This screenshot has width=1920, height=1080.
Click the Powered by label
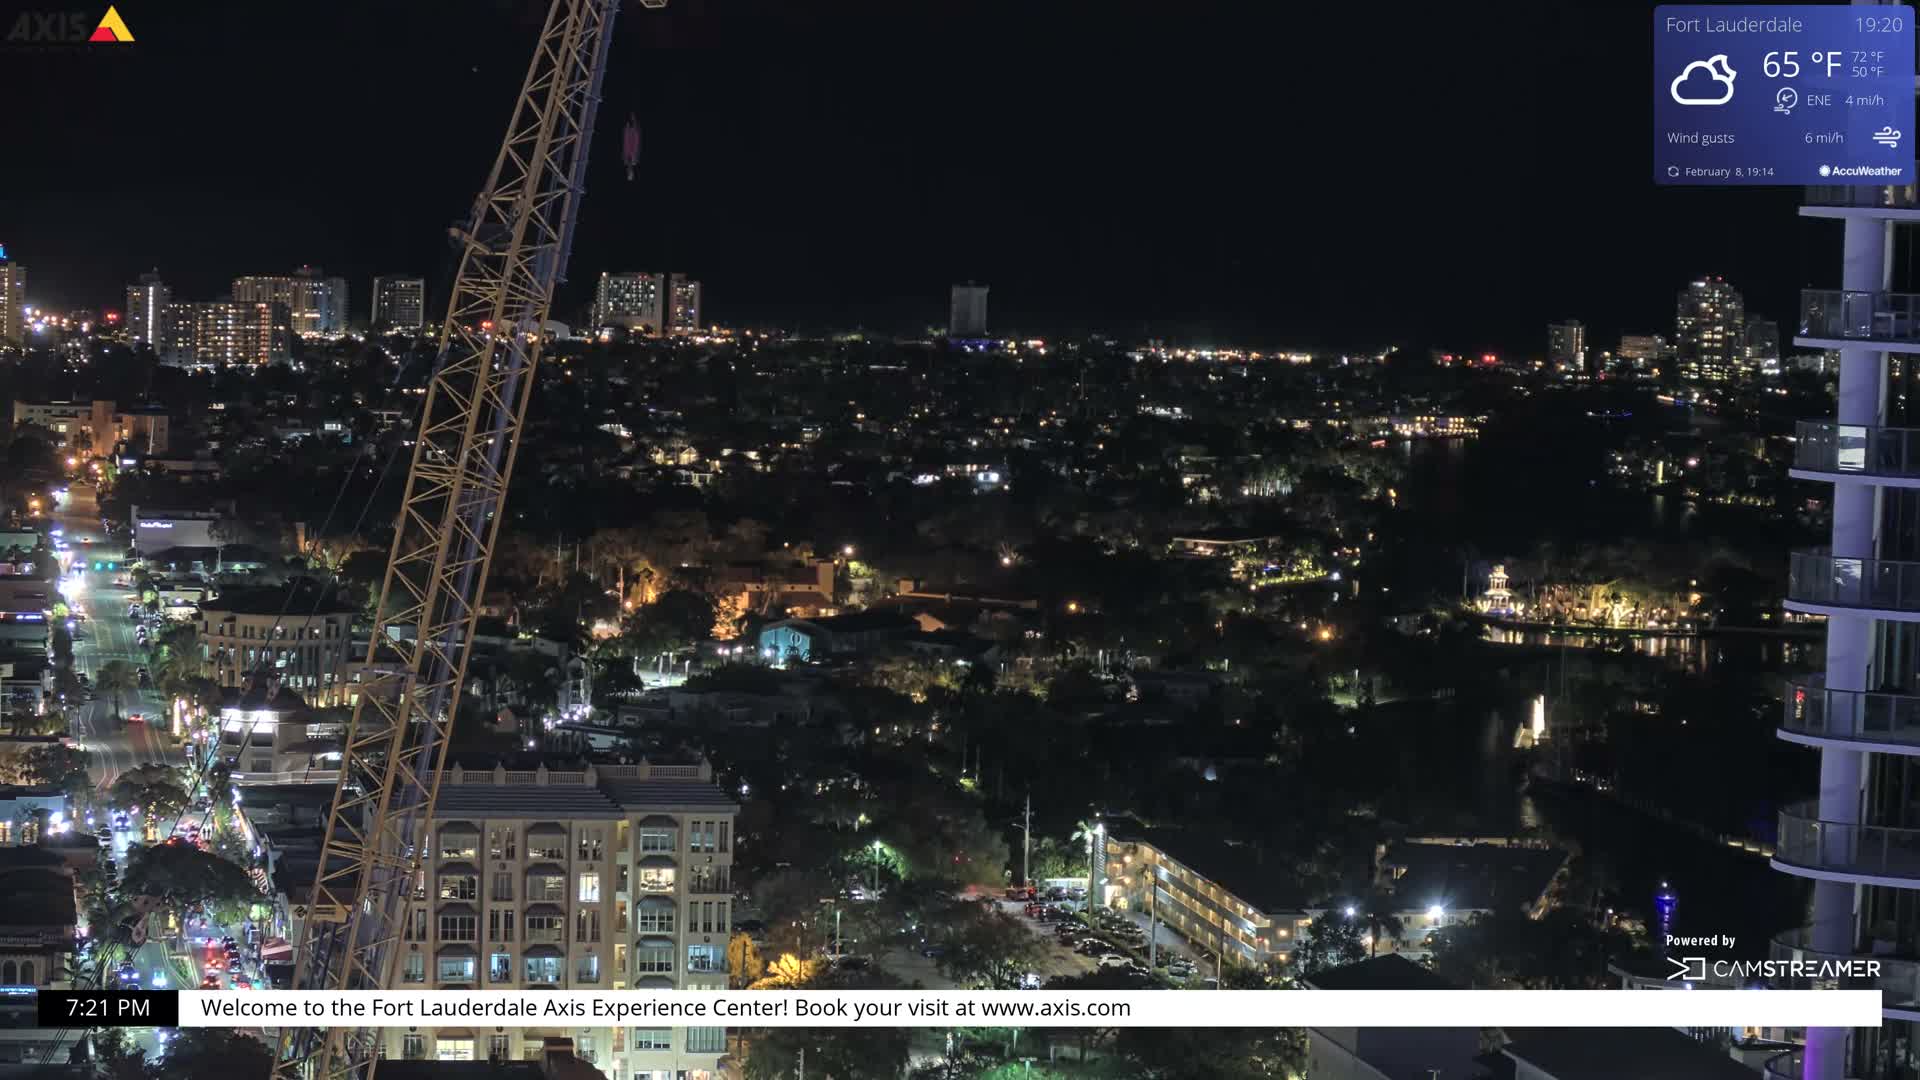pos(1700,941)
